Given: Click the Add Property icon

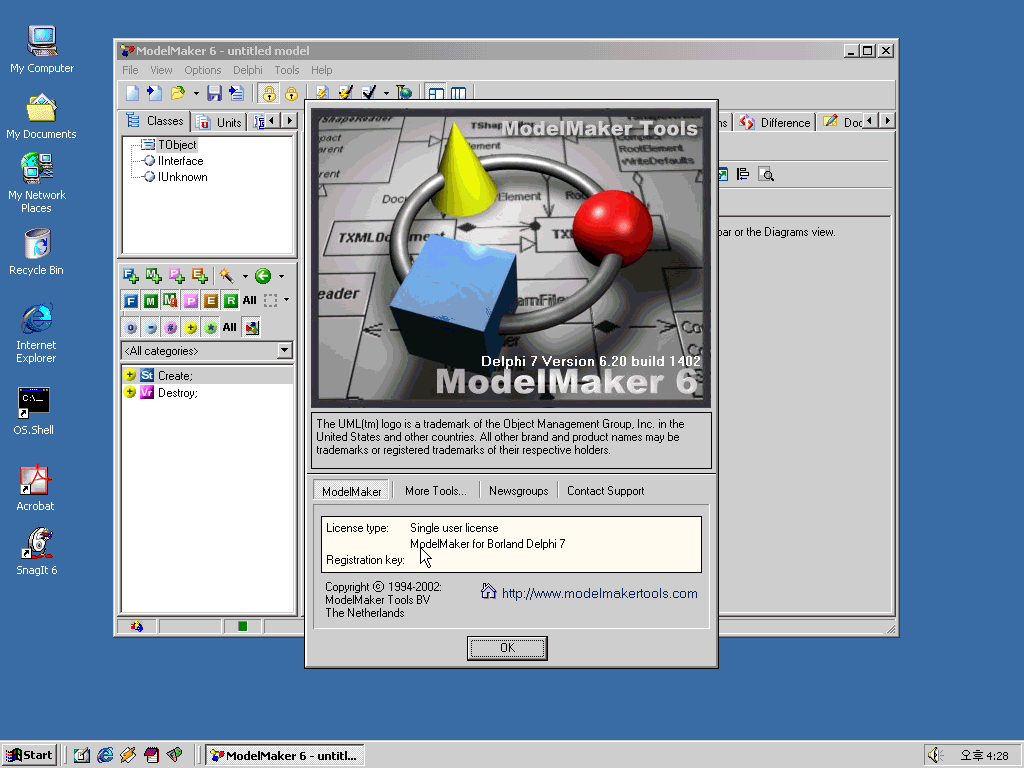Looking at the screenshot, I should [x=176, y=276].
